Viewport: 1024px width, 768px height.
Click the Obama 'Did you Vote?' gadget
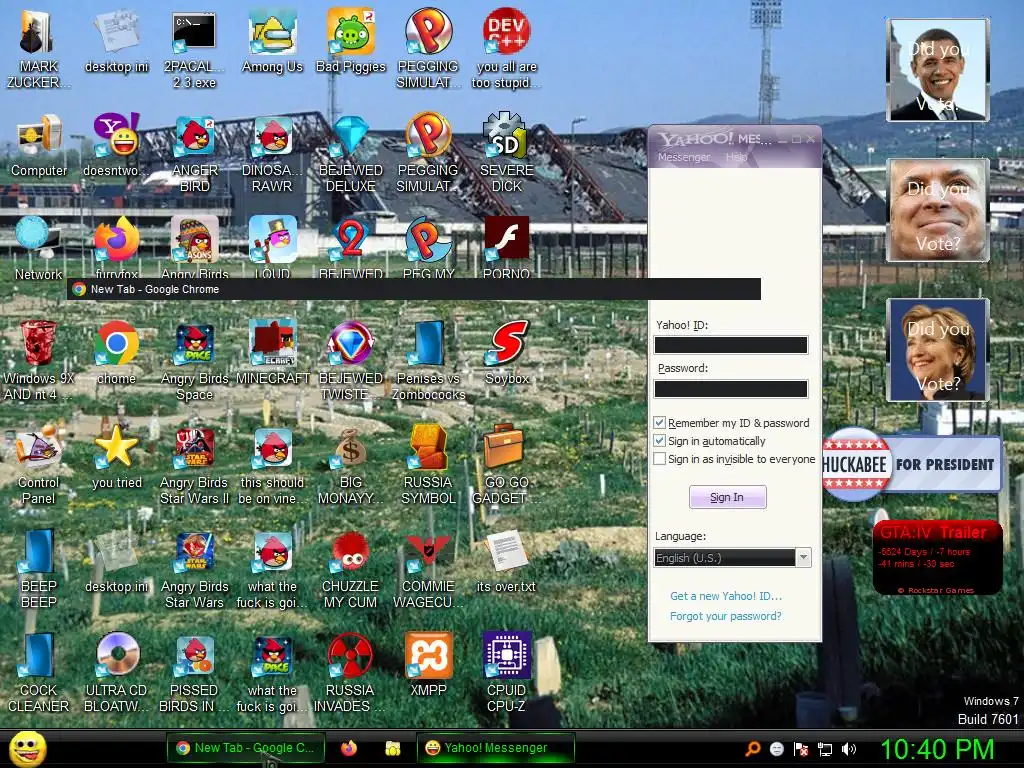tap(937, 70)
